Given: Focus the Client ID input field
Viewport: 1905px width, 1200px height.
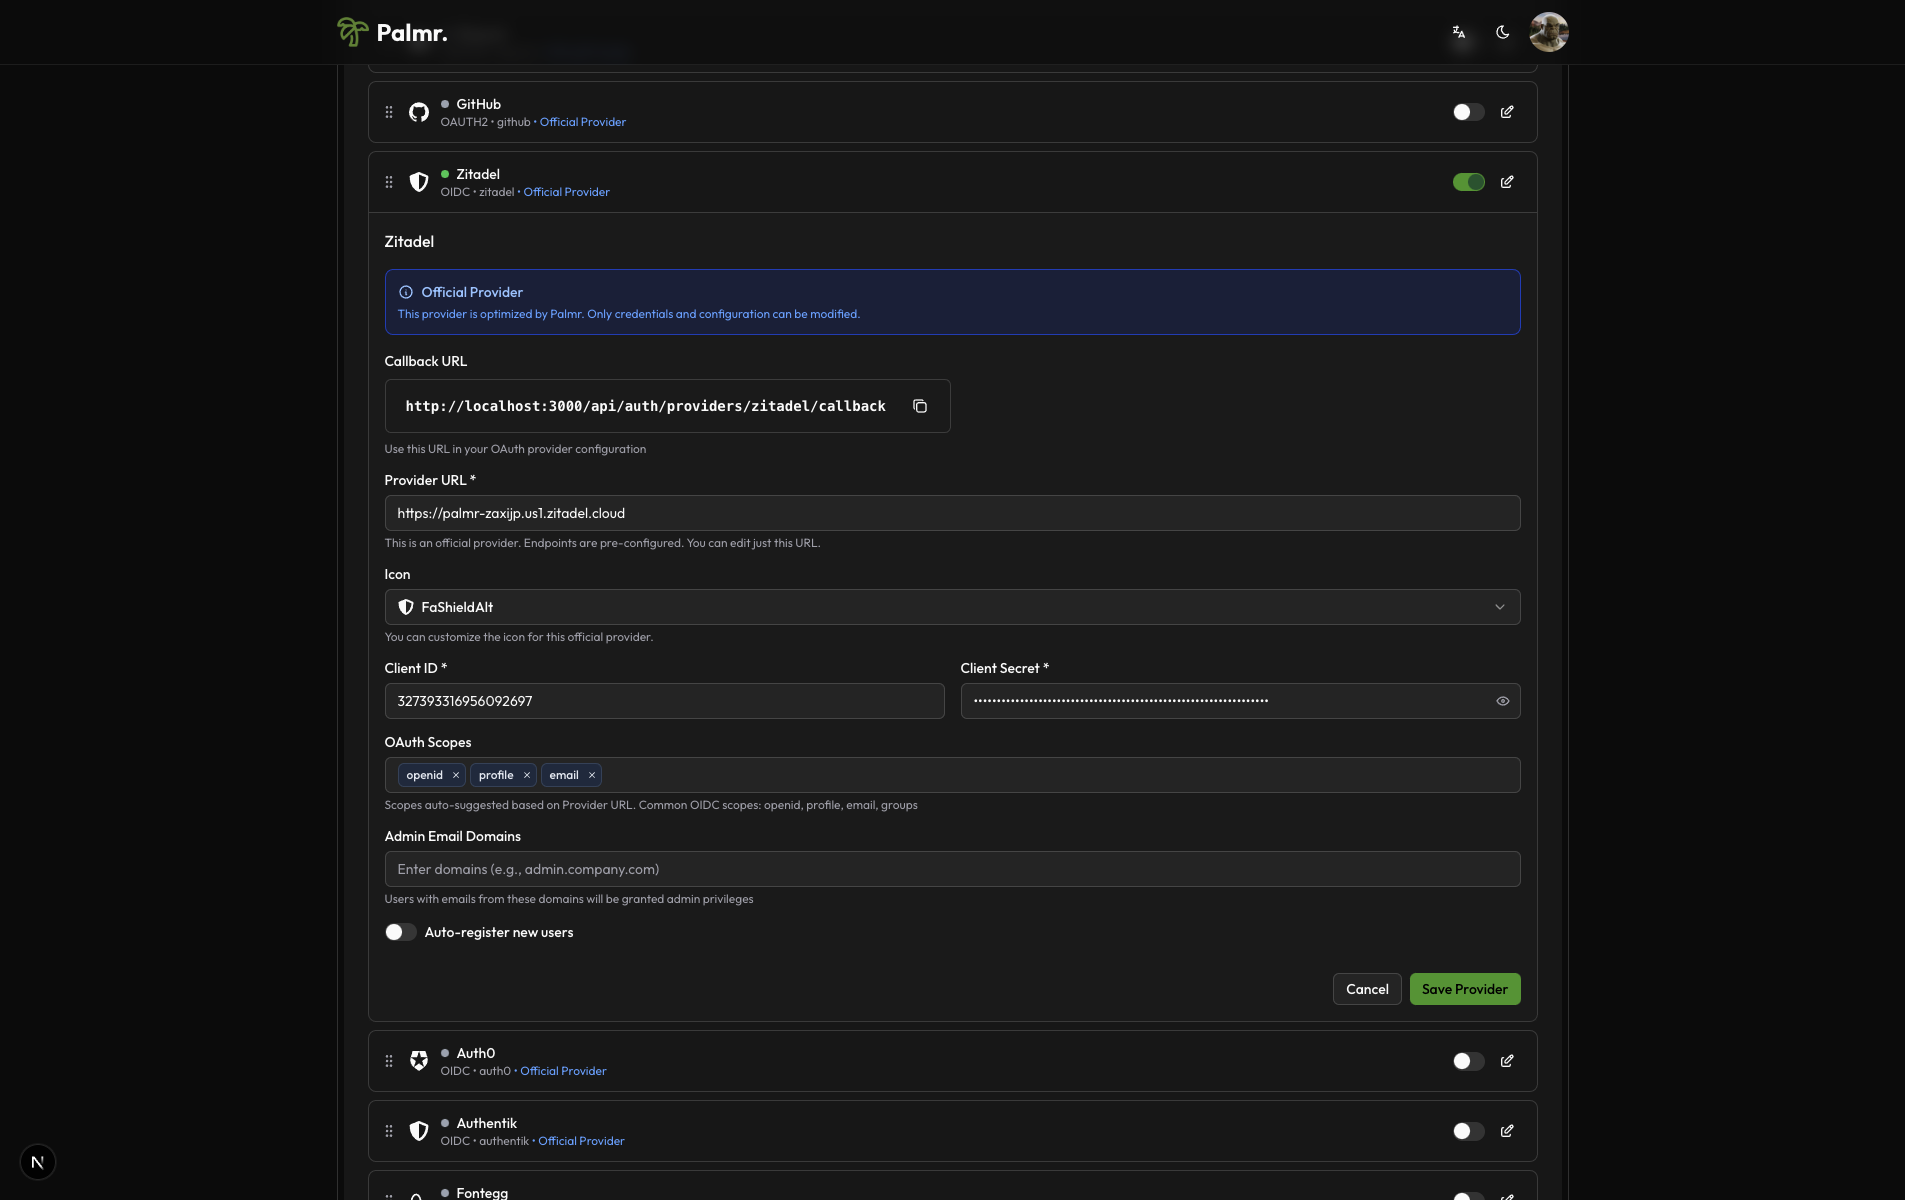Looking at the screenshot, I should tap(664, 701).
